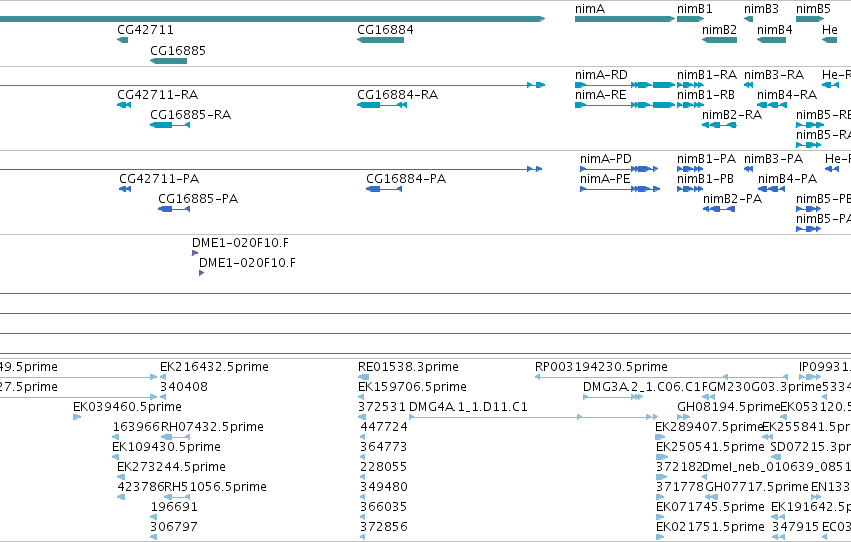Click the EK039460.5prime EST label
Viewport: 851px width, 542px height.
coord(127,407)
